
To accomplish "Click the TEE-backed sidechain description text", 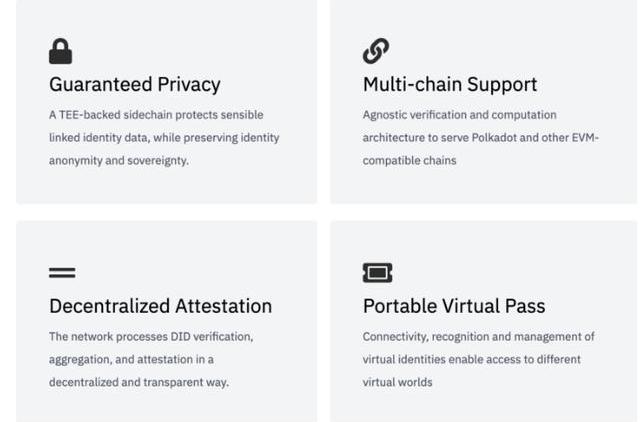I will point(164,138).
